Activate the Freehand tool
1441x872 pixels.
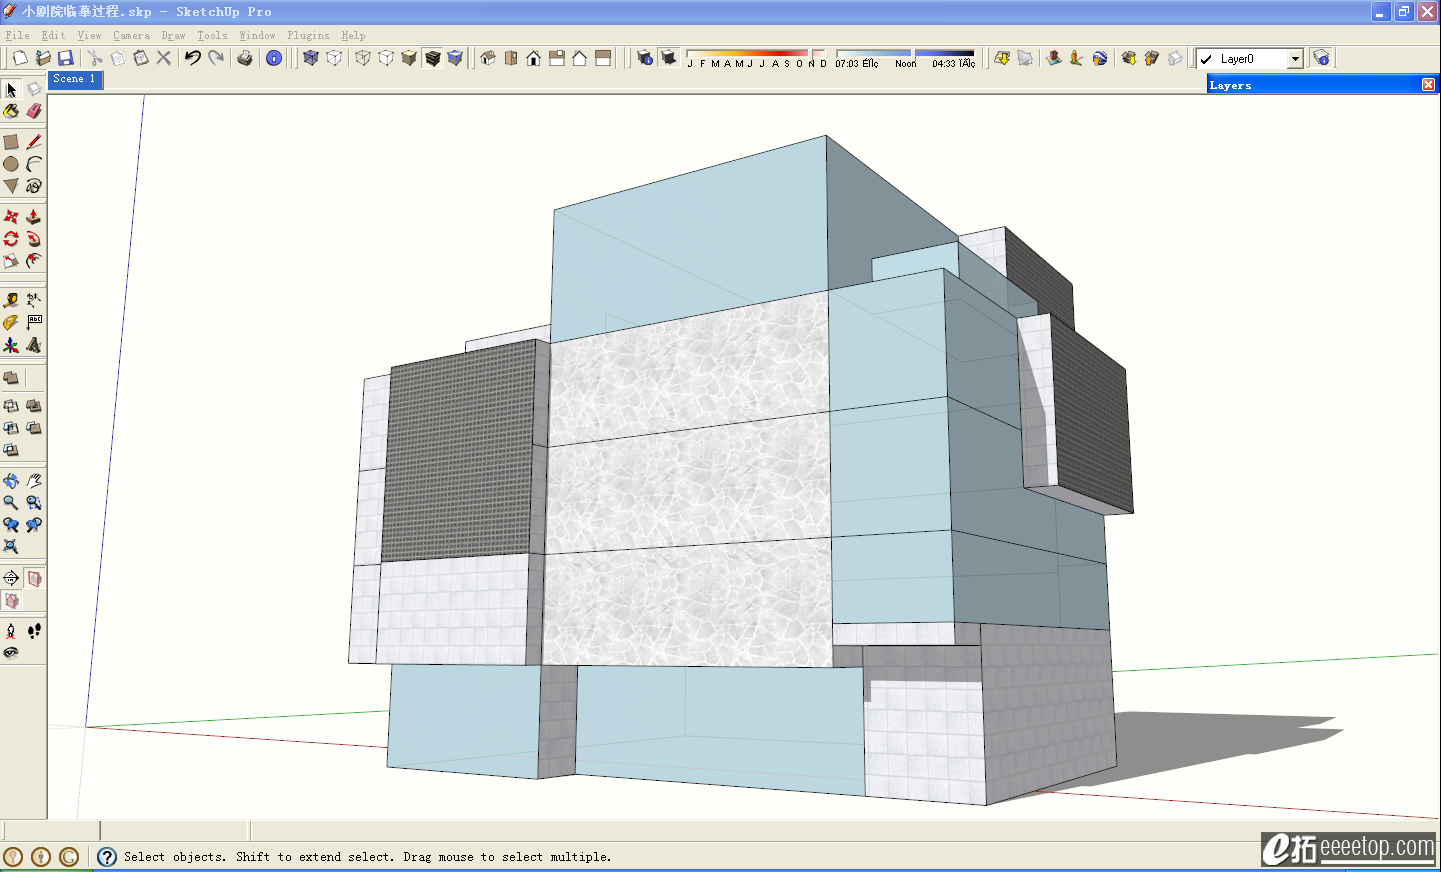coord(34,186)
